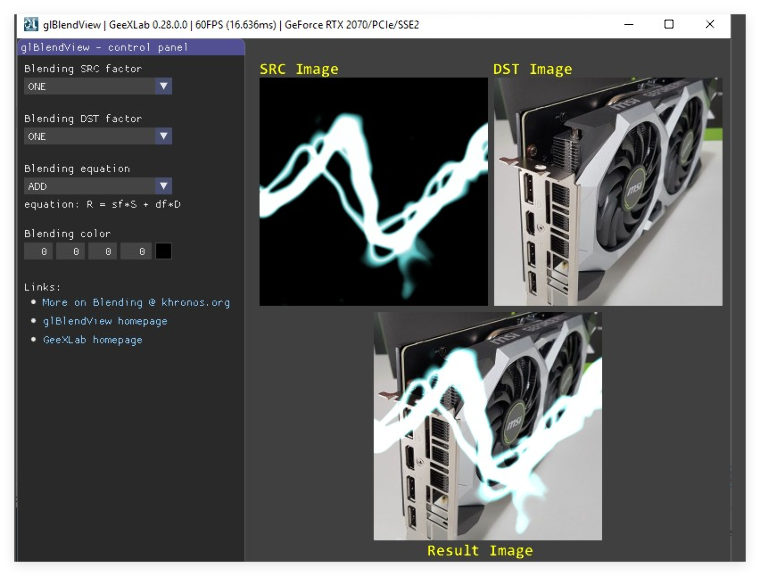Open the Blending DST factor dropdown arrow
The height and width of the screenshot is (576, 760).
point(164,136)
